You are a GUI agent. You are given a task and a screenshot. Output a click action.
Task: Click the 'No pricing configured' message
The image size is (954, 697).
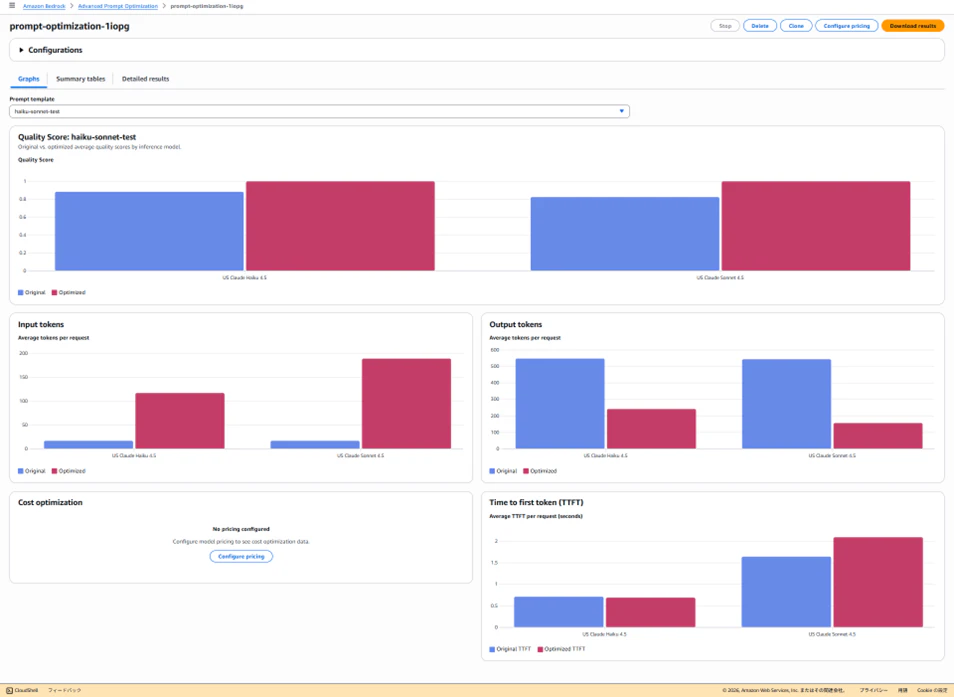[x=241, y=529]
